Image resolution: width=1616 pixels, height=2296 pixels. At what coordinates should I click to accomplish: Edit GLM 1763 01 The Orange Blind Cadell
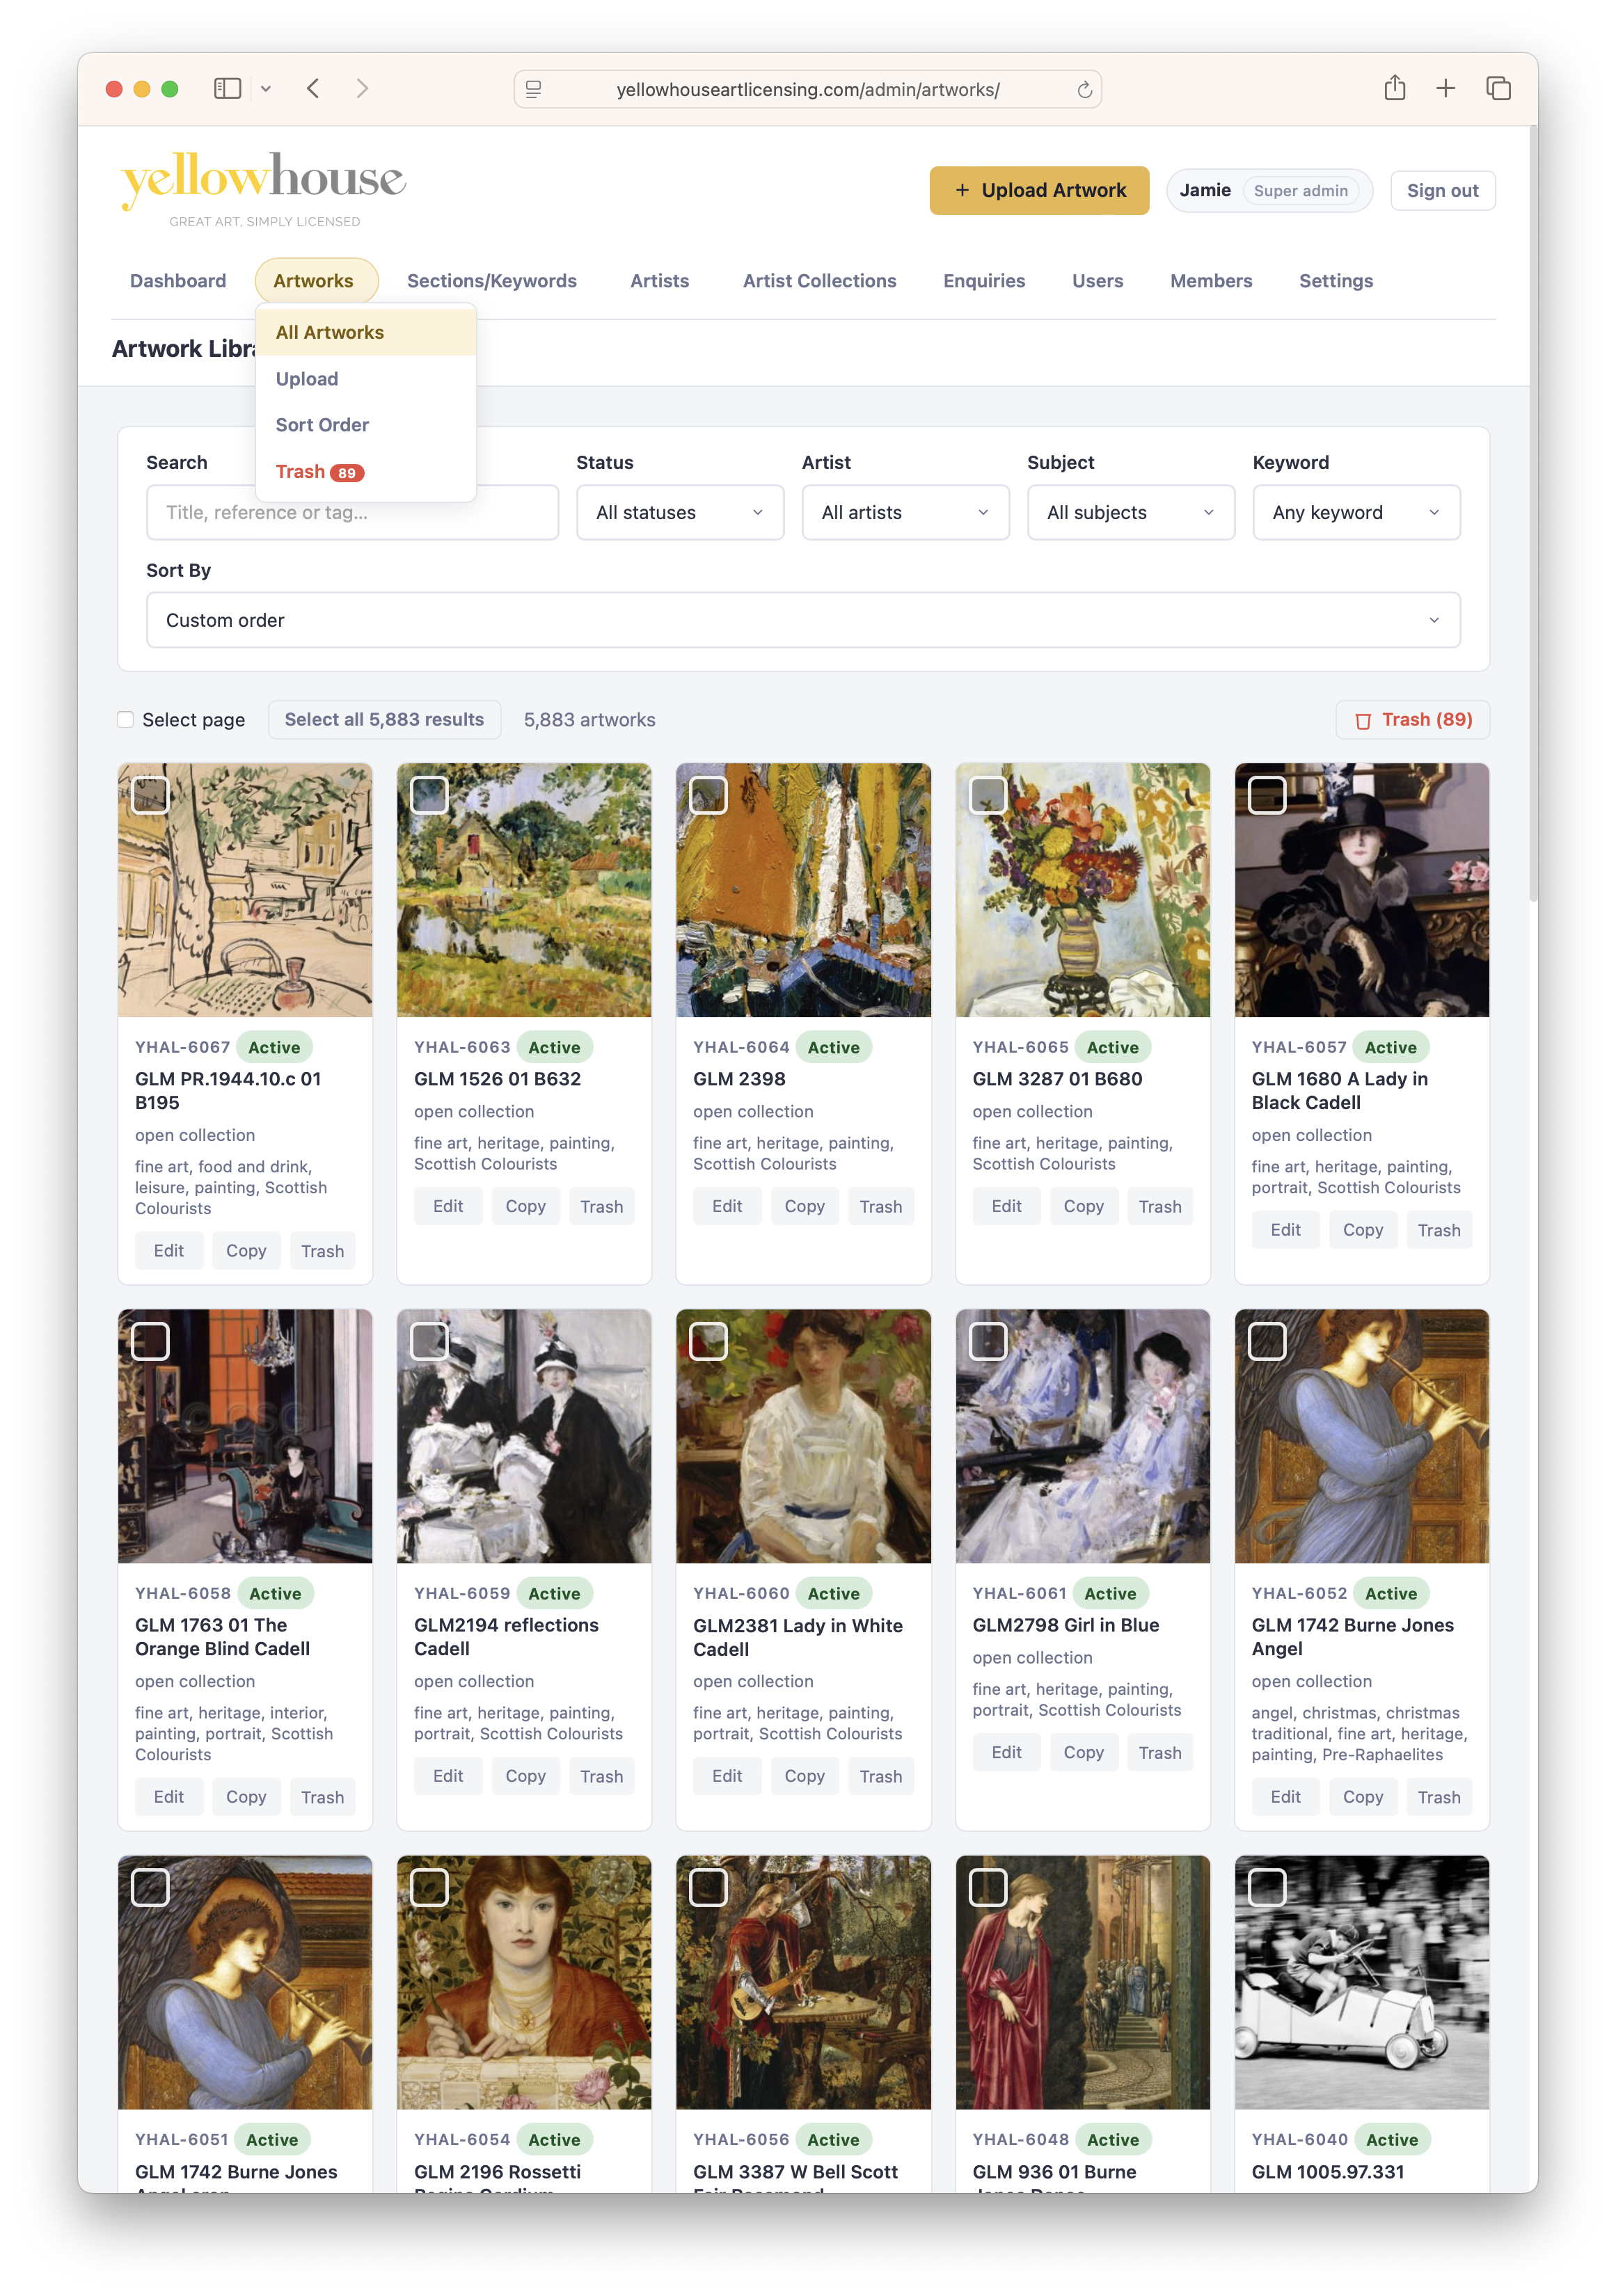[169, 1798]
